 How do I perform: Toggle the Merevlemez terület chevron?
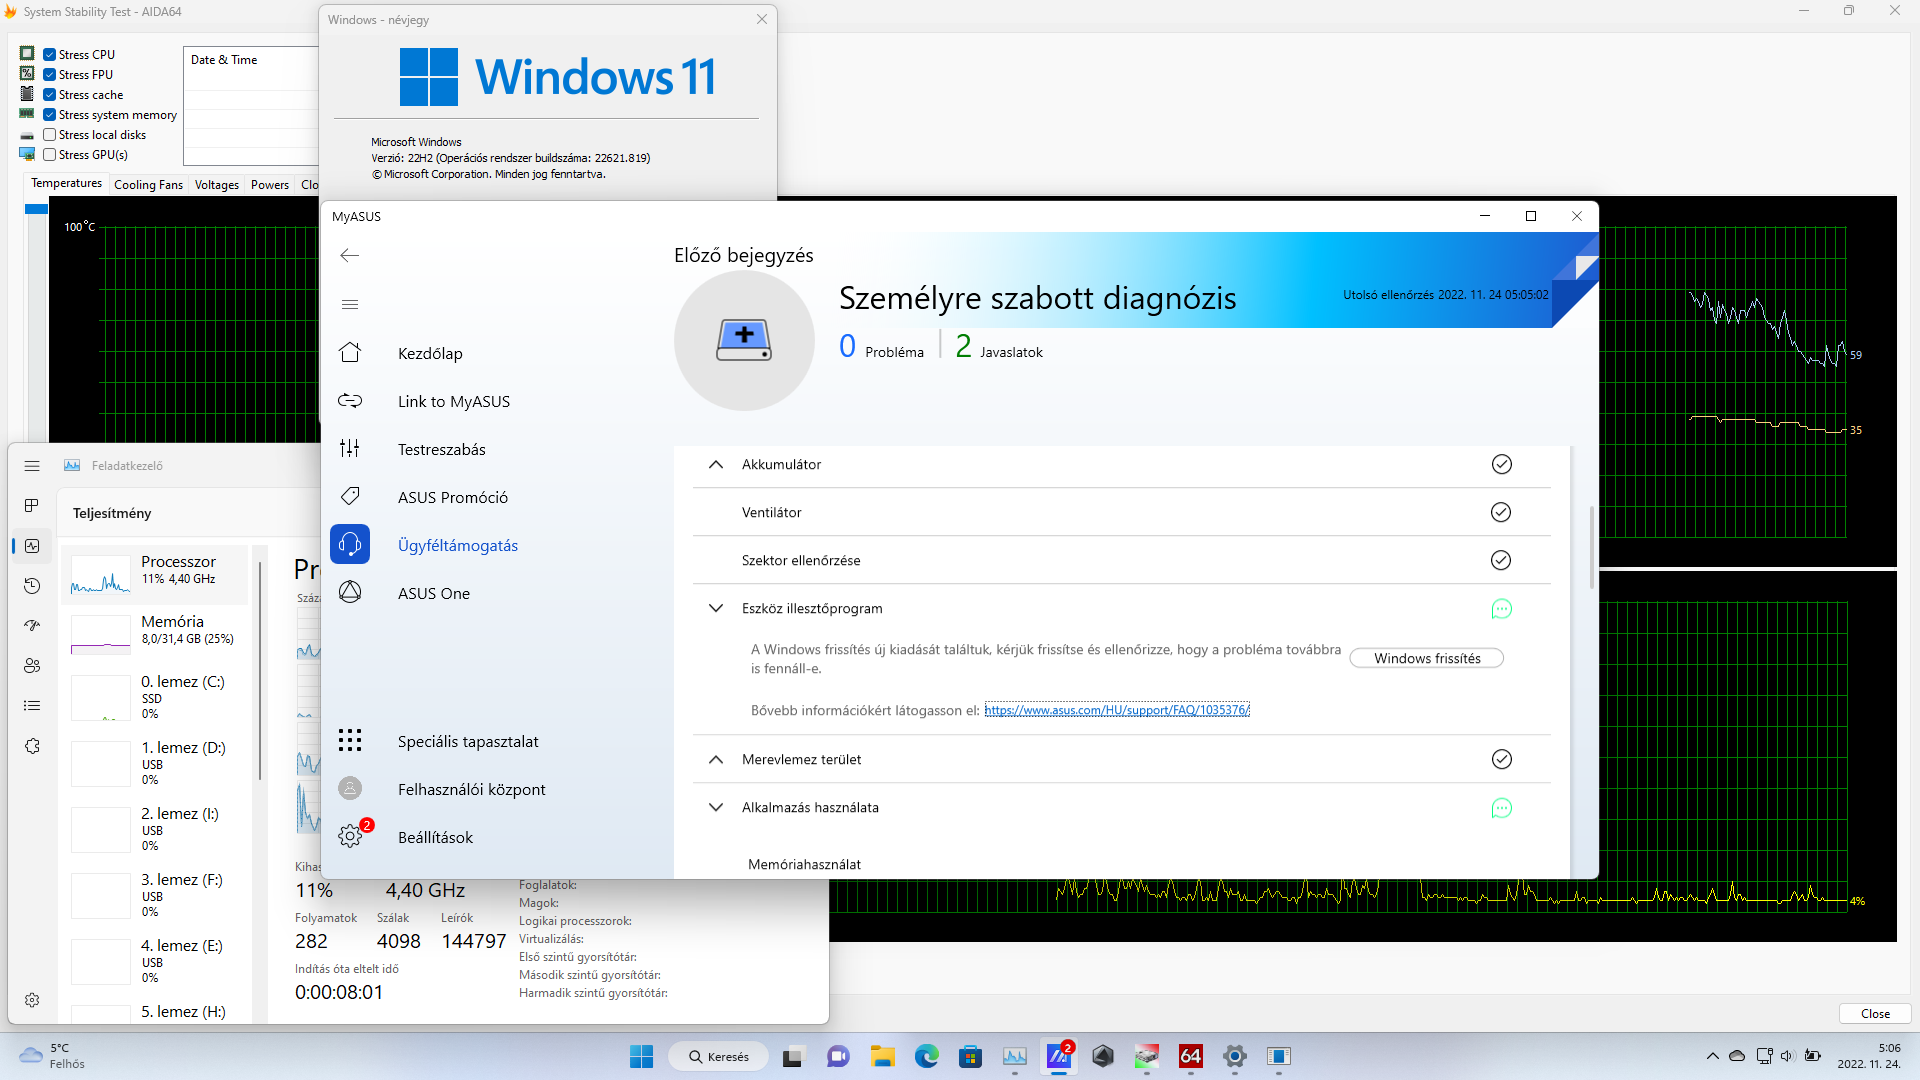click(716, 759)
